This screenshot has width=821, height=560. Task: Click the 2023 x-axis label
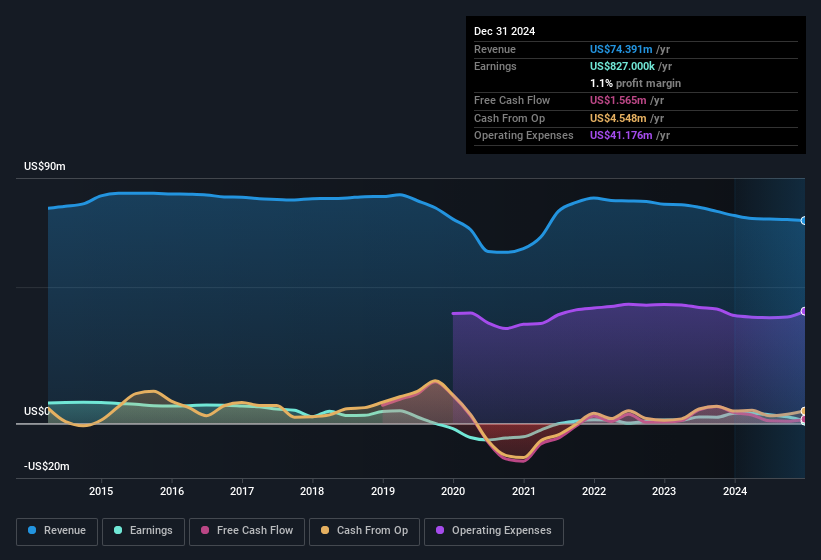click(x=664, y=491)
